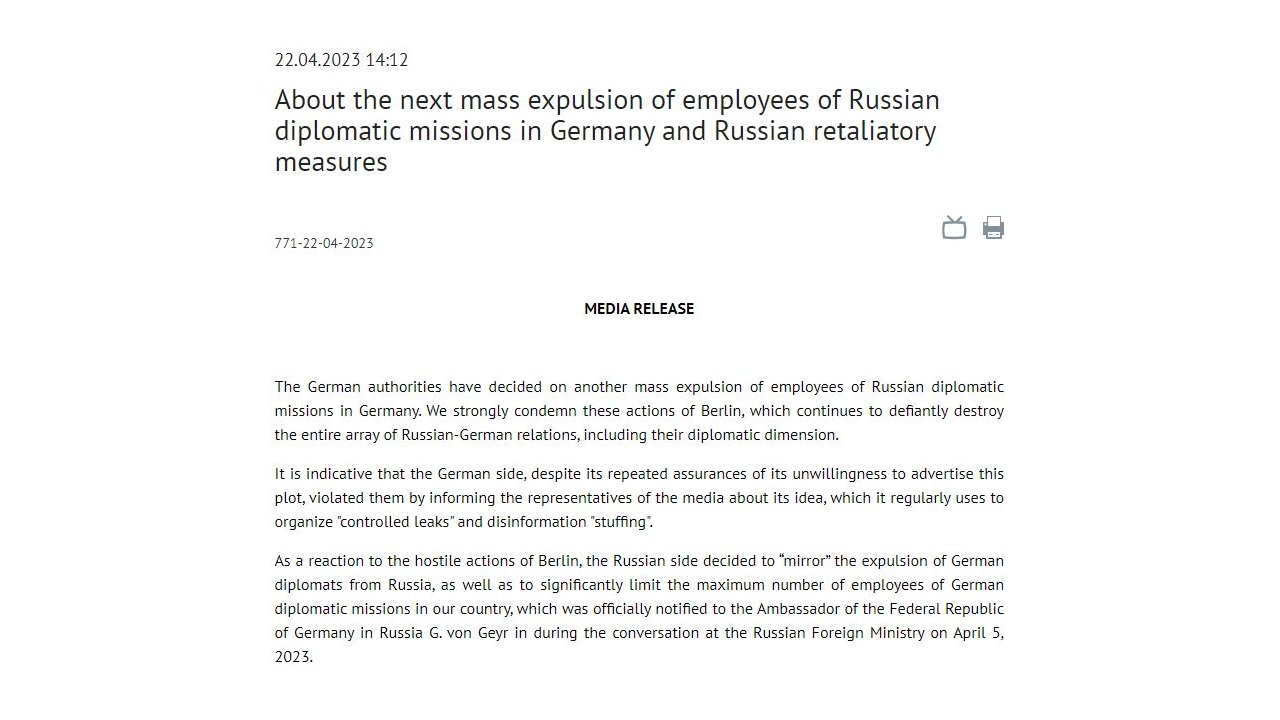Click the document number 771-22-04-2023
Viewport: 1280px width, 720px height.
click(324, 243)
